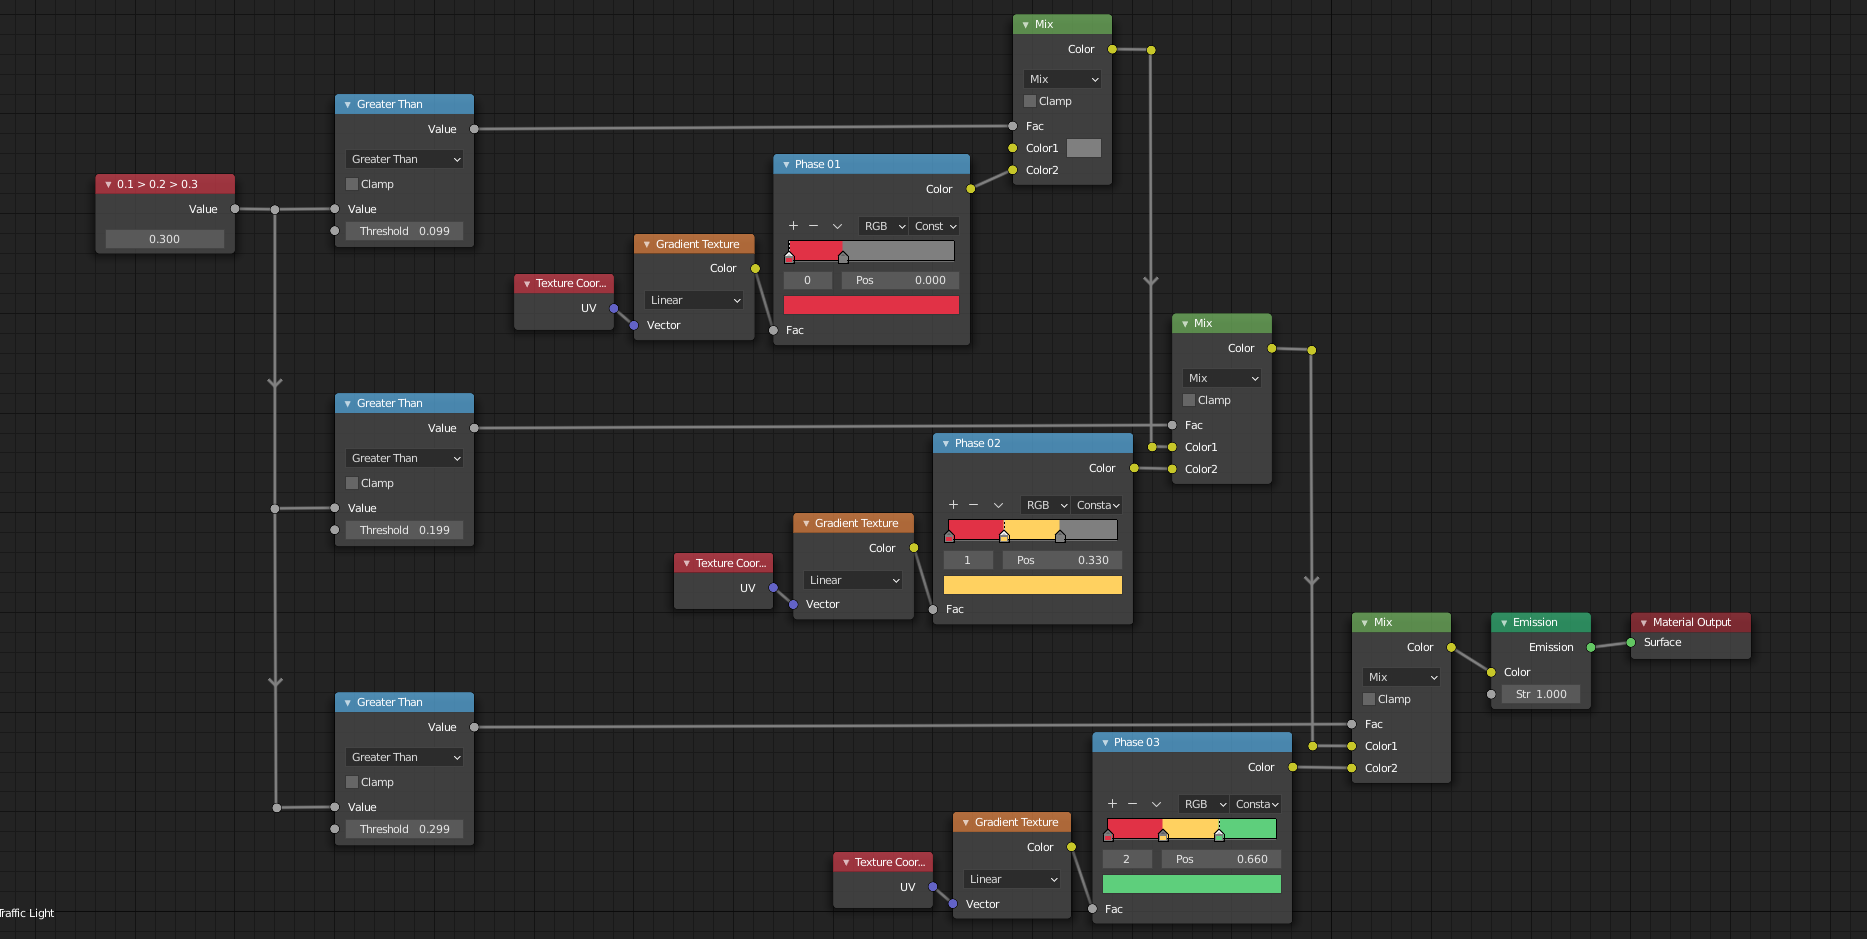
Task: Edit the Threshold 0.299 field
Action: 405,829
